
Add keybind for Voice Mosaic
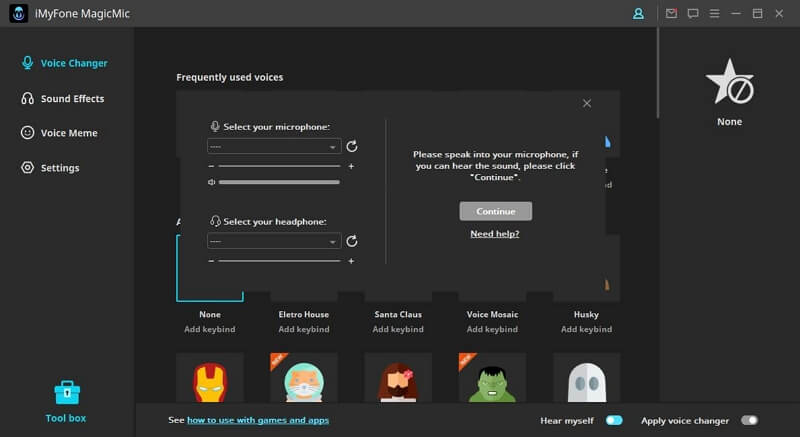click(492, 329)
